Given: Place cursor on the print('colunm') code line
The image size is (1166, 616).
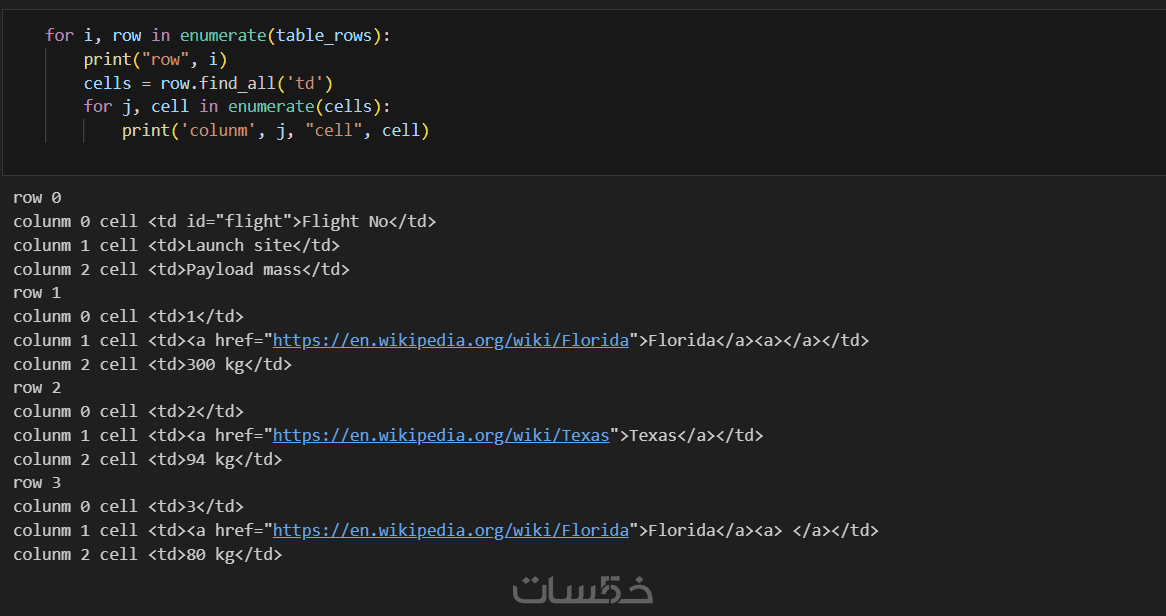Looking at the screenshot, I should point(275,130).
